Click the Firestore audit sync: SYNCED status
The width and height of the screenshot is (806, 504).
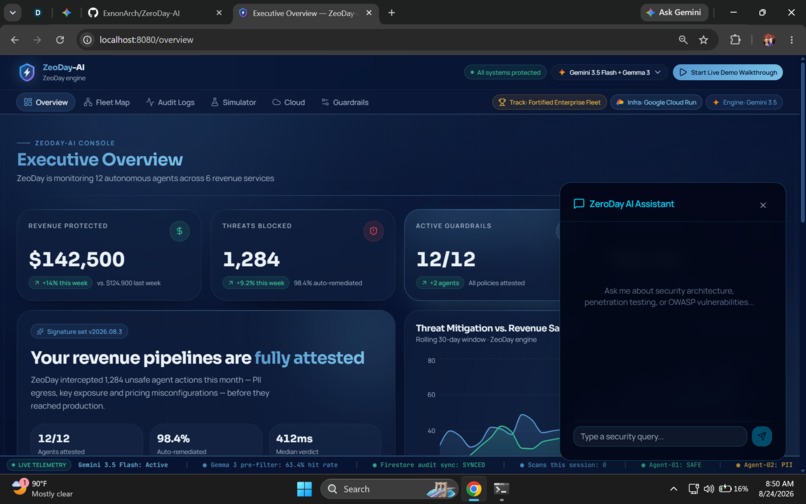tap(429, 465)
